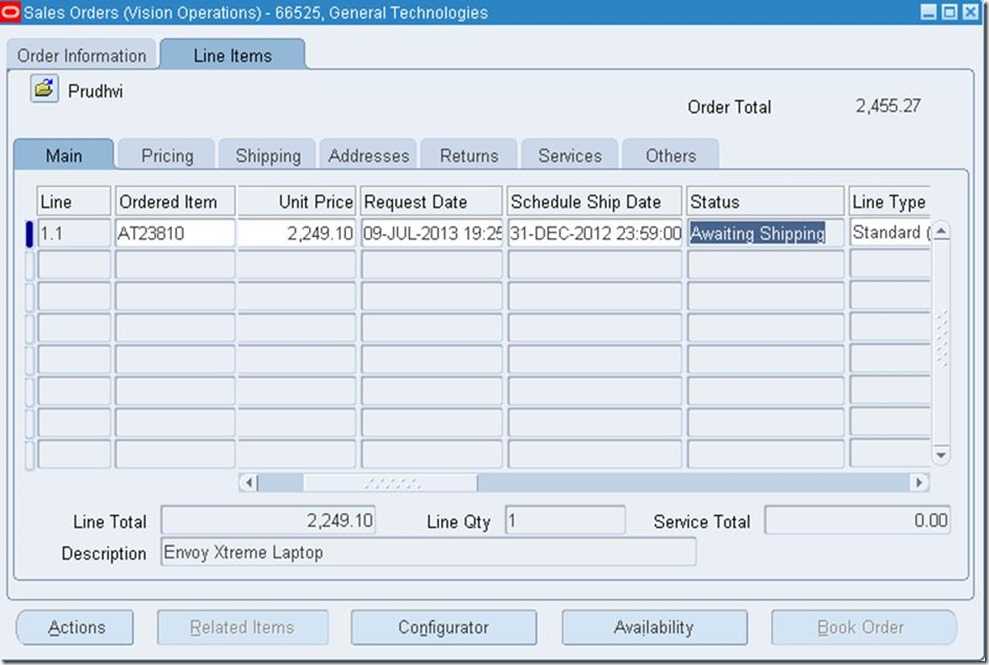Viewport: 989px width, 665px height.
Task: Click the Standard line type cell
Action: point(889,233)
